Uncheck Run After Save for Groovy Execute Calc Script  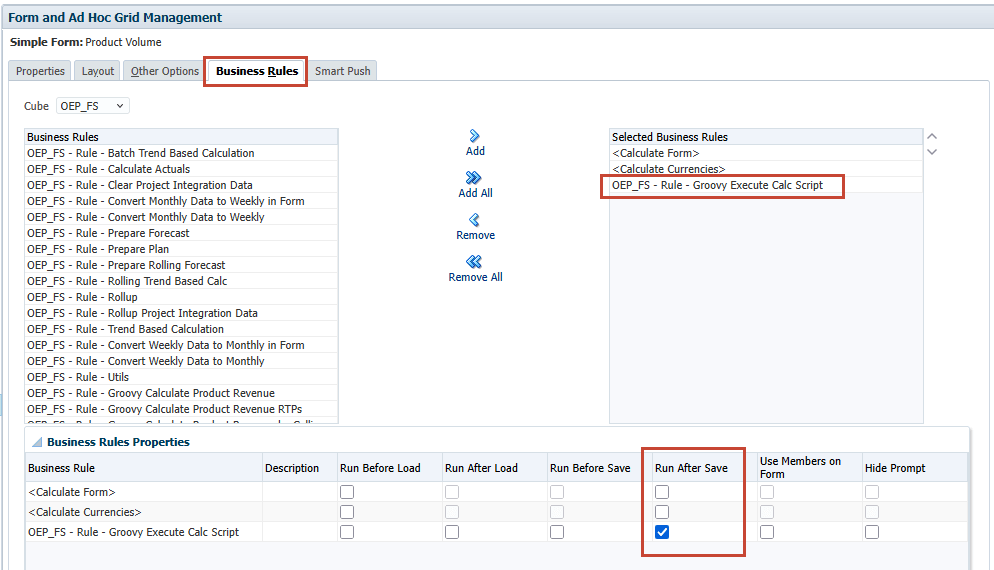pyautogui.click(x=662, y=532)
